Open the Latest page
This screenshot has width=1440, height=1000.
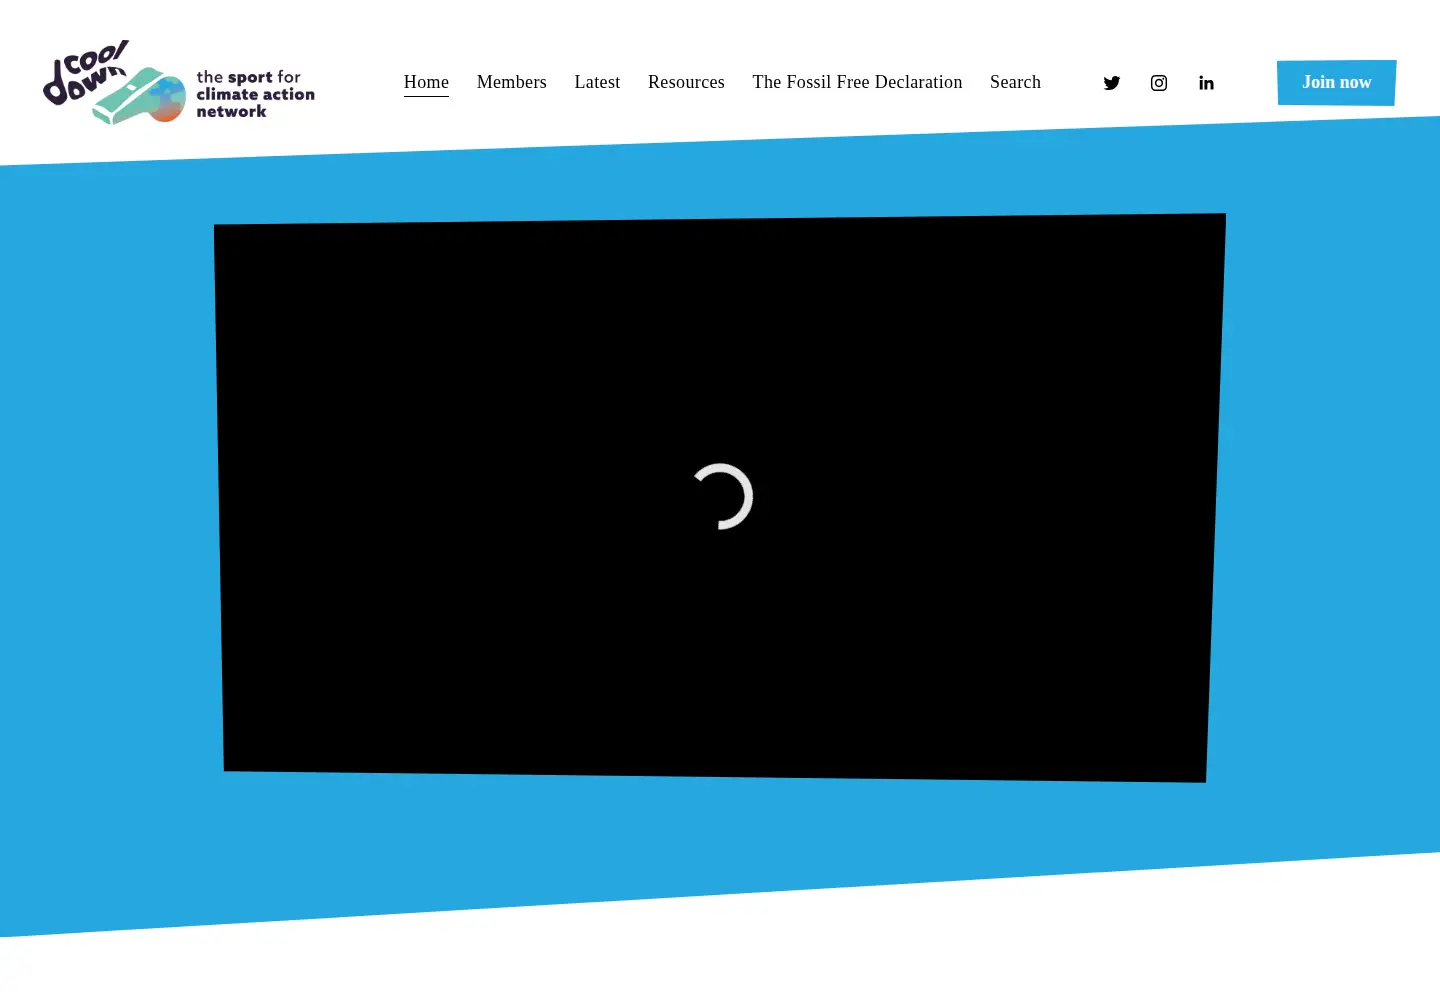pyautogui.click(x=597, y=82)
